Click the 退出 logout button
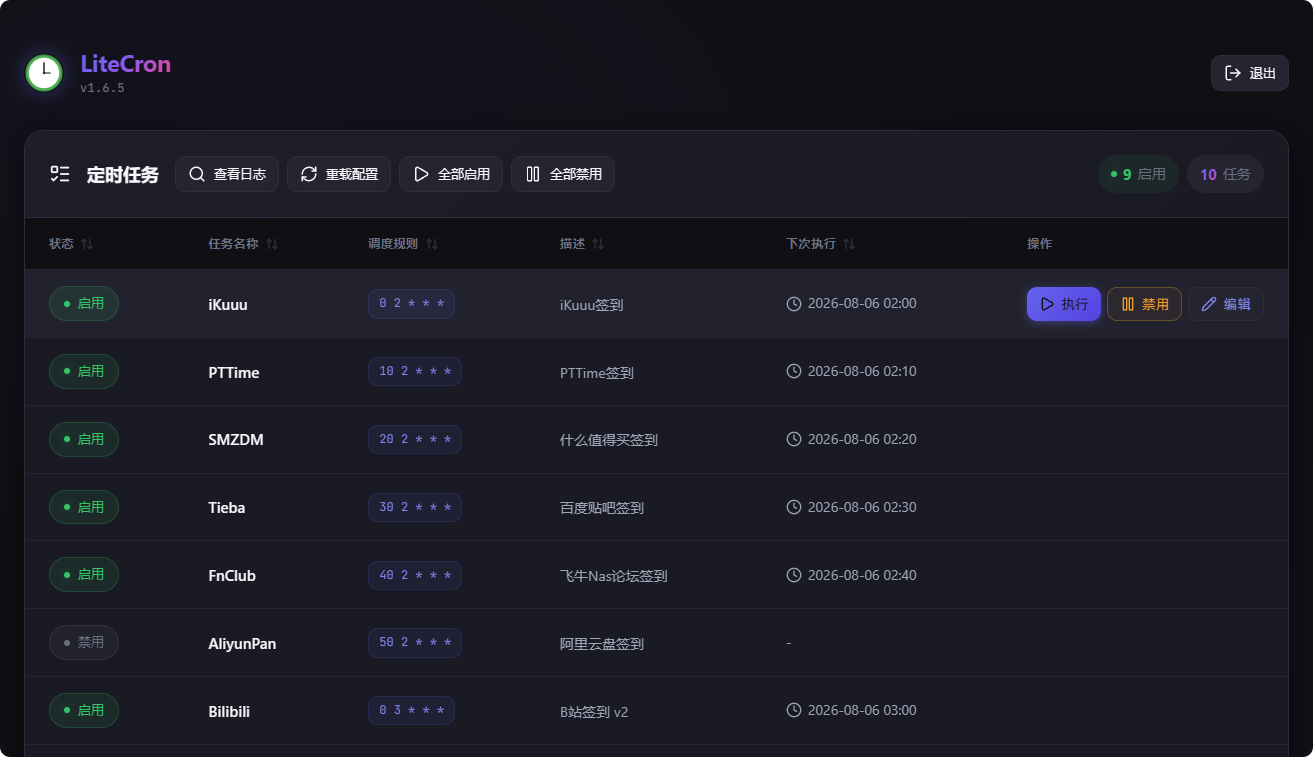This screenshot has width=1313, height=757. 1250,73
